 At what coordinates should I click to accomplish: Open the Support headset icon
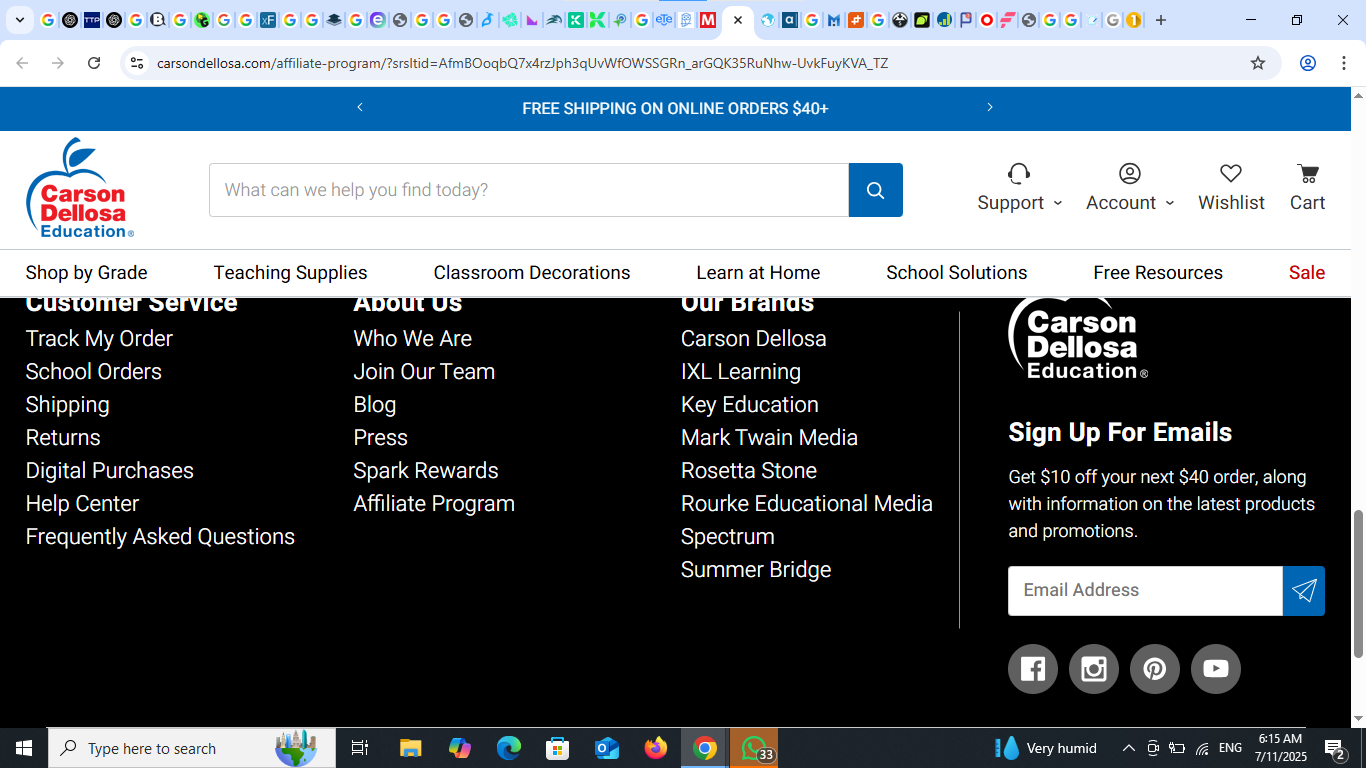1019,174
